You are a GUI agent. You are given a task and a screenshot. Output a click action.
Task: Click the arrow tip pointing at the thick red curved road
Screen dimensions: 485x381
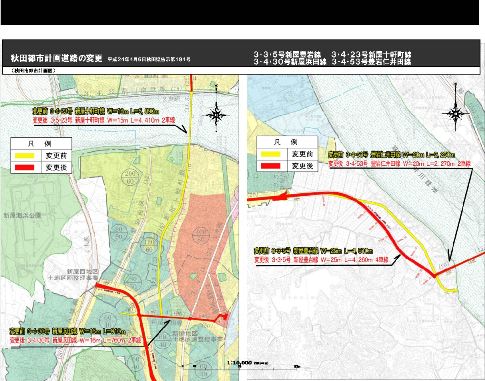399,256
